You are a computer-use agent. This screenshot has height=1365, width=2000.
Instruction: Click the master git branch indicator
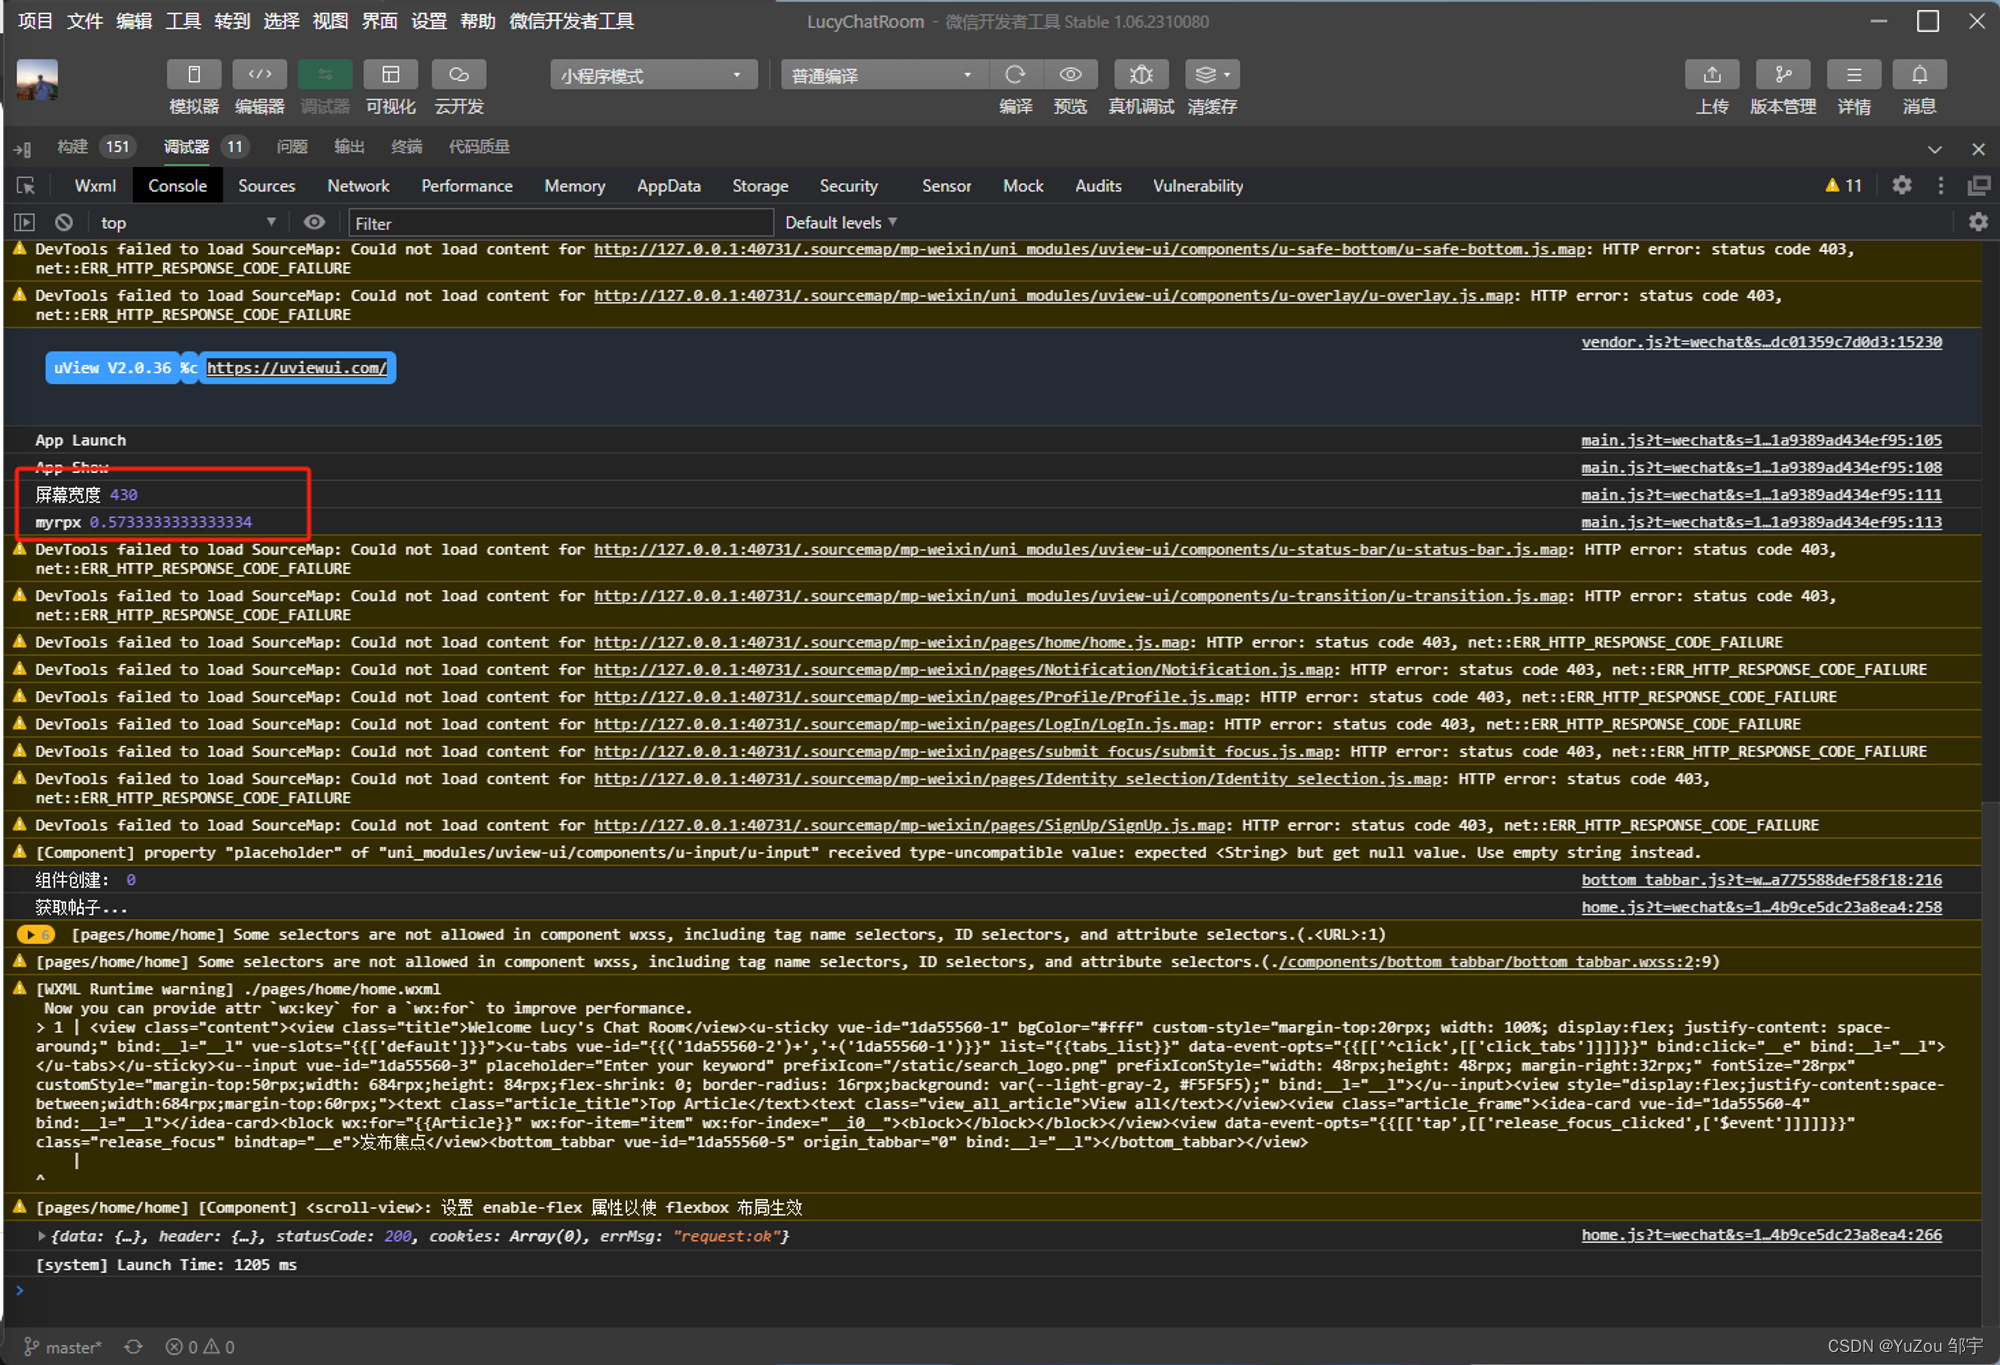click(x=63, y=1347)
